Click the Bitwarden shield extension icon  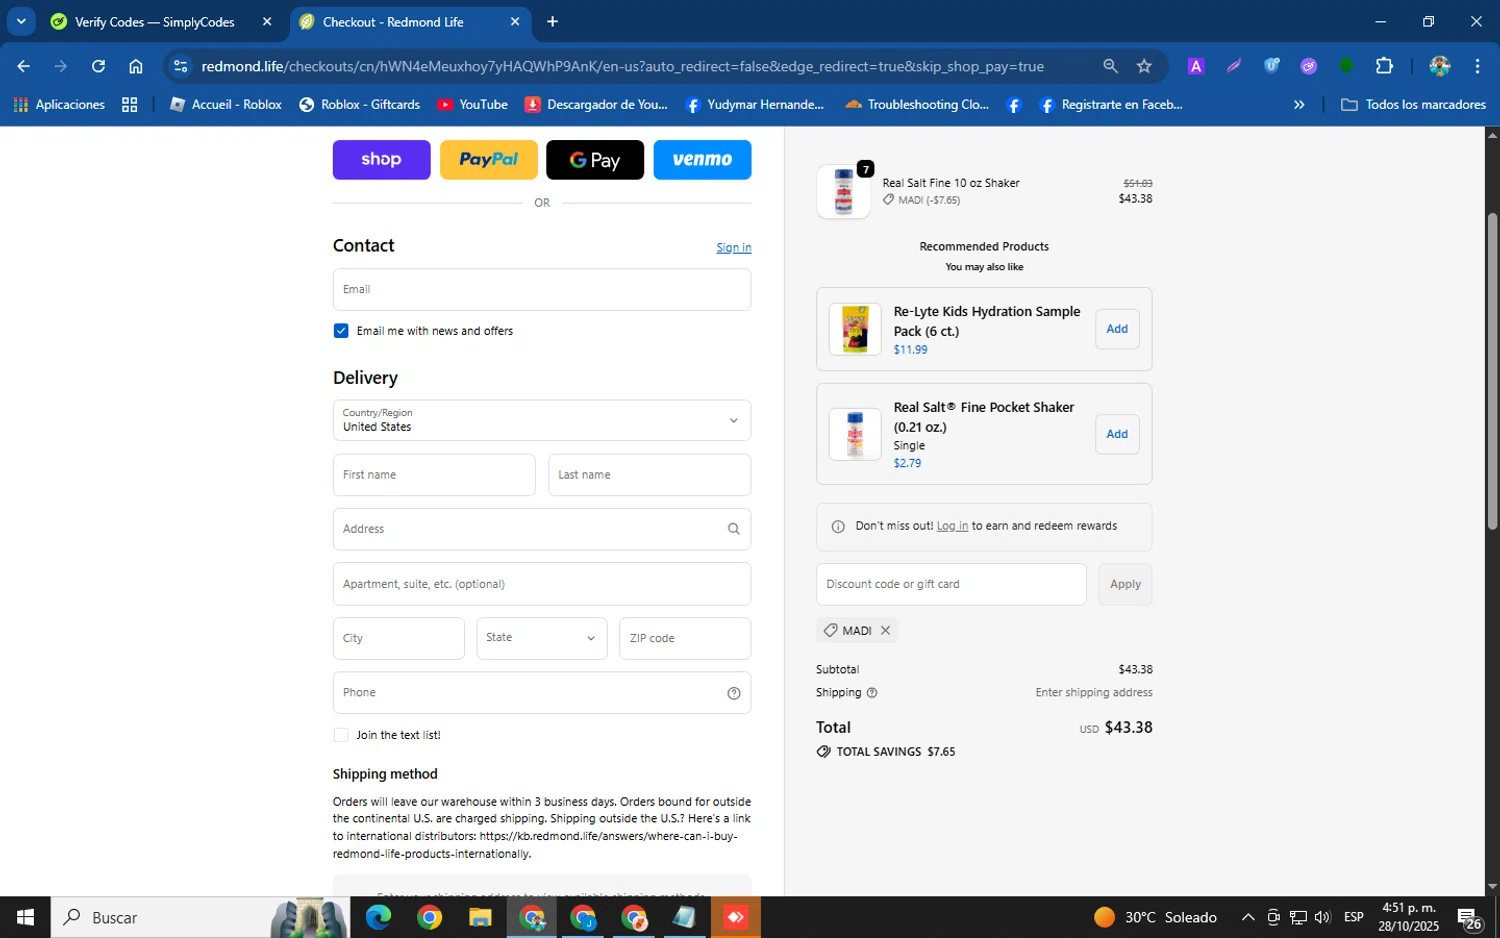(x=1271, y=66)
